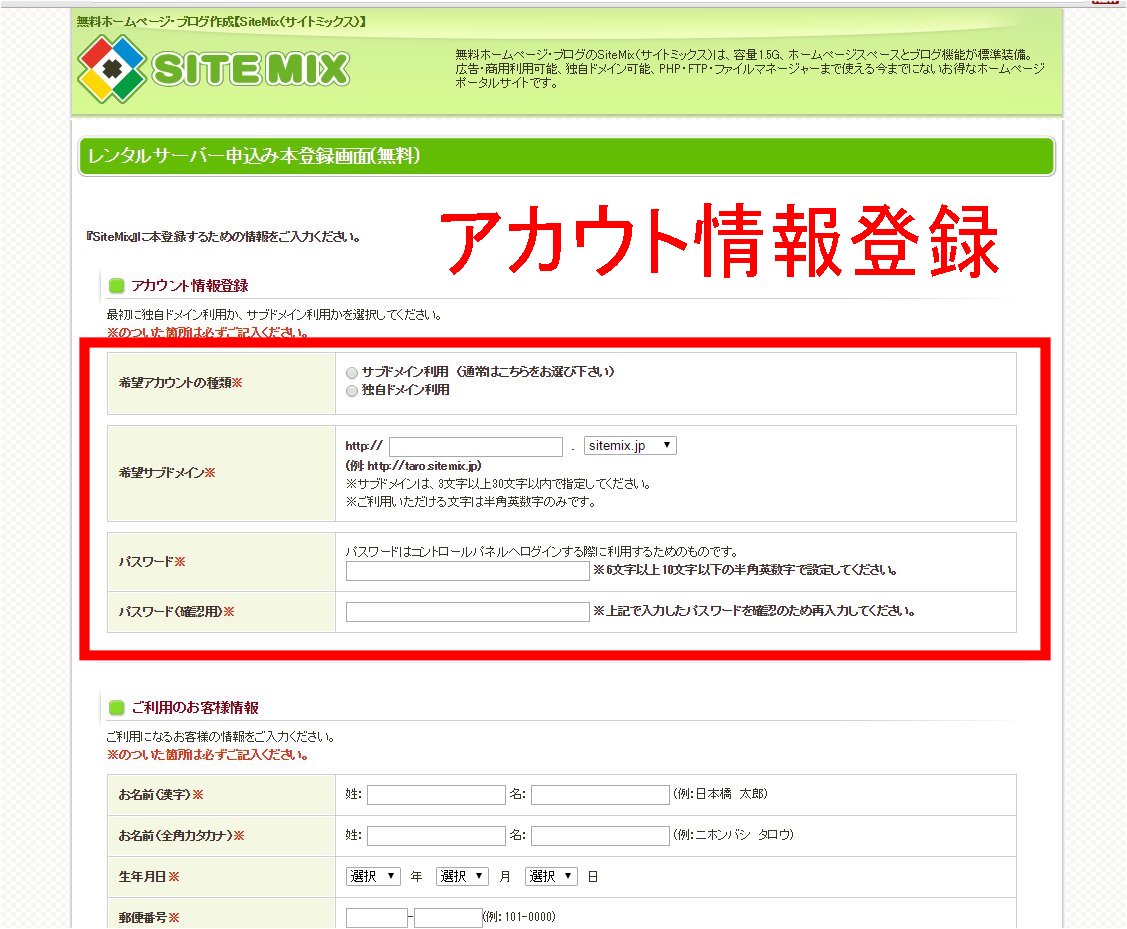This screenshot has height=929, width=1127.
Task: Click the green レンタルサーバー申込み本登録画面 banner
Action: [566, 157]
